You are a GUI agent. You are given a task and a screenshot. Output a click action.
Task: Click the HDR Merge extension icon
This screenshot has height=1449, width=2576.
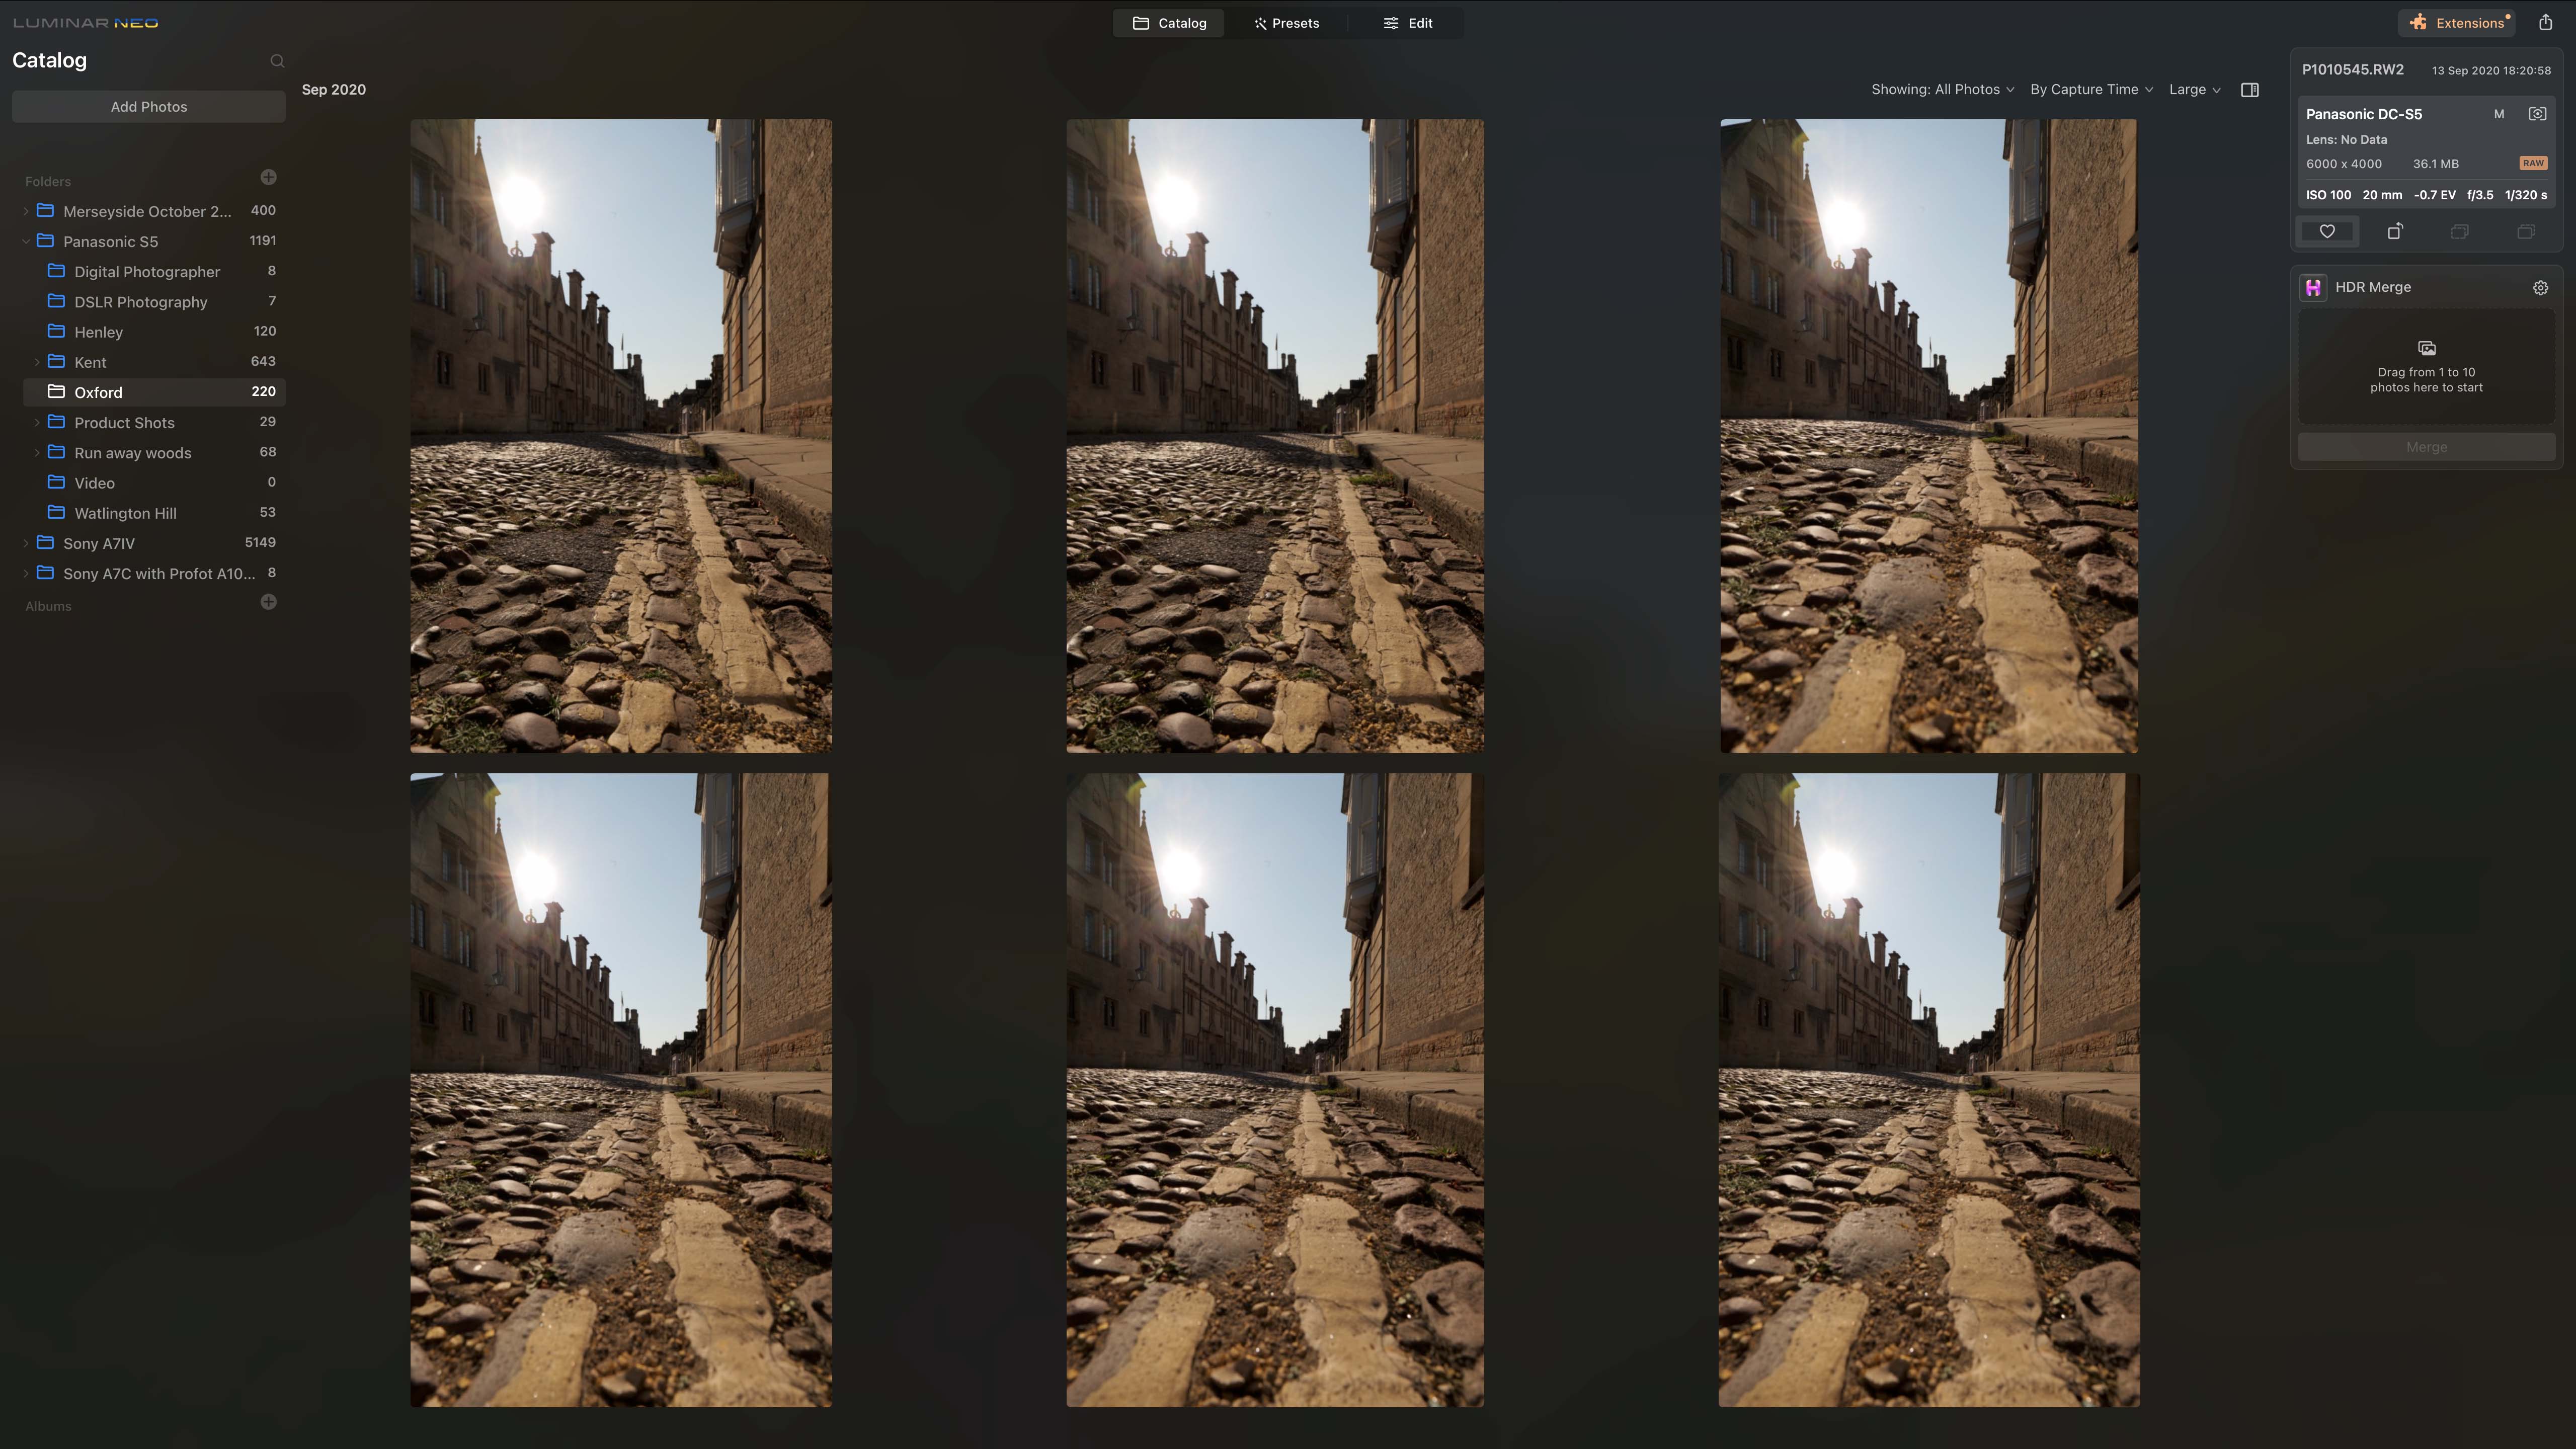(x=2313, y=288)
